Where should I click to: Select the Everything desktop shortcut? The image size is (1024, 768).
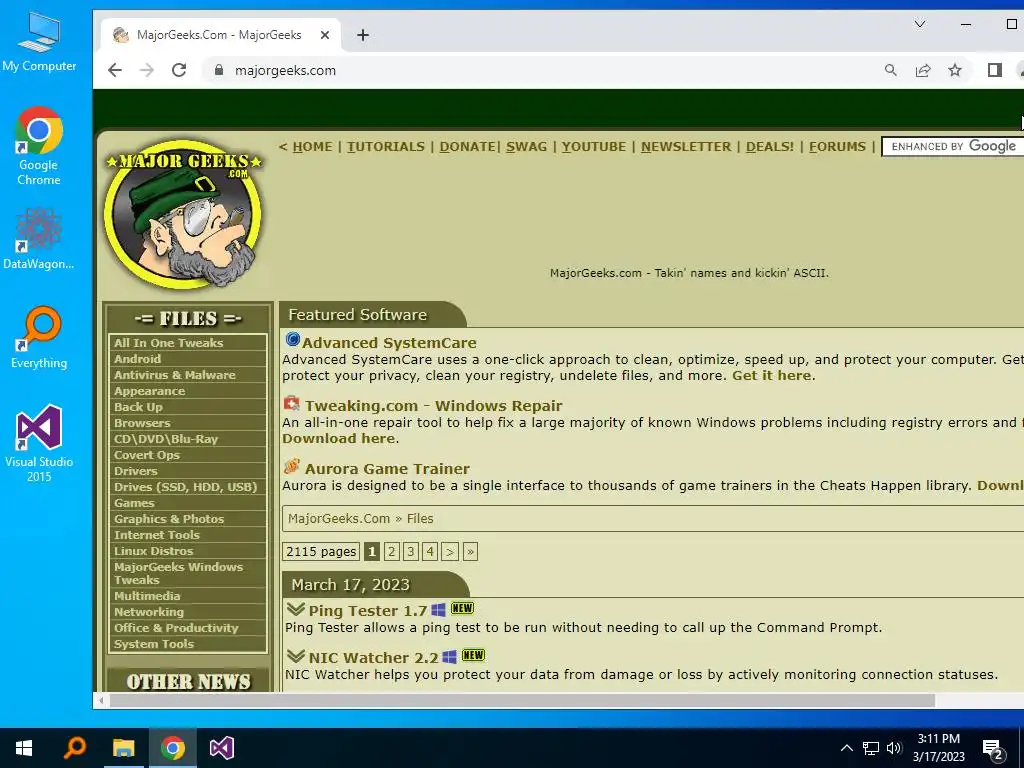pyautogui.click(x=39, y=338)
